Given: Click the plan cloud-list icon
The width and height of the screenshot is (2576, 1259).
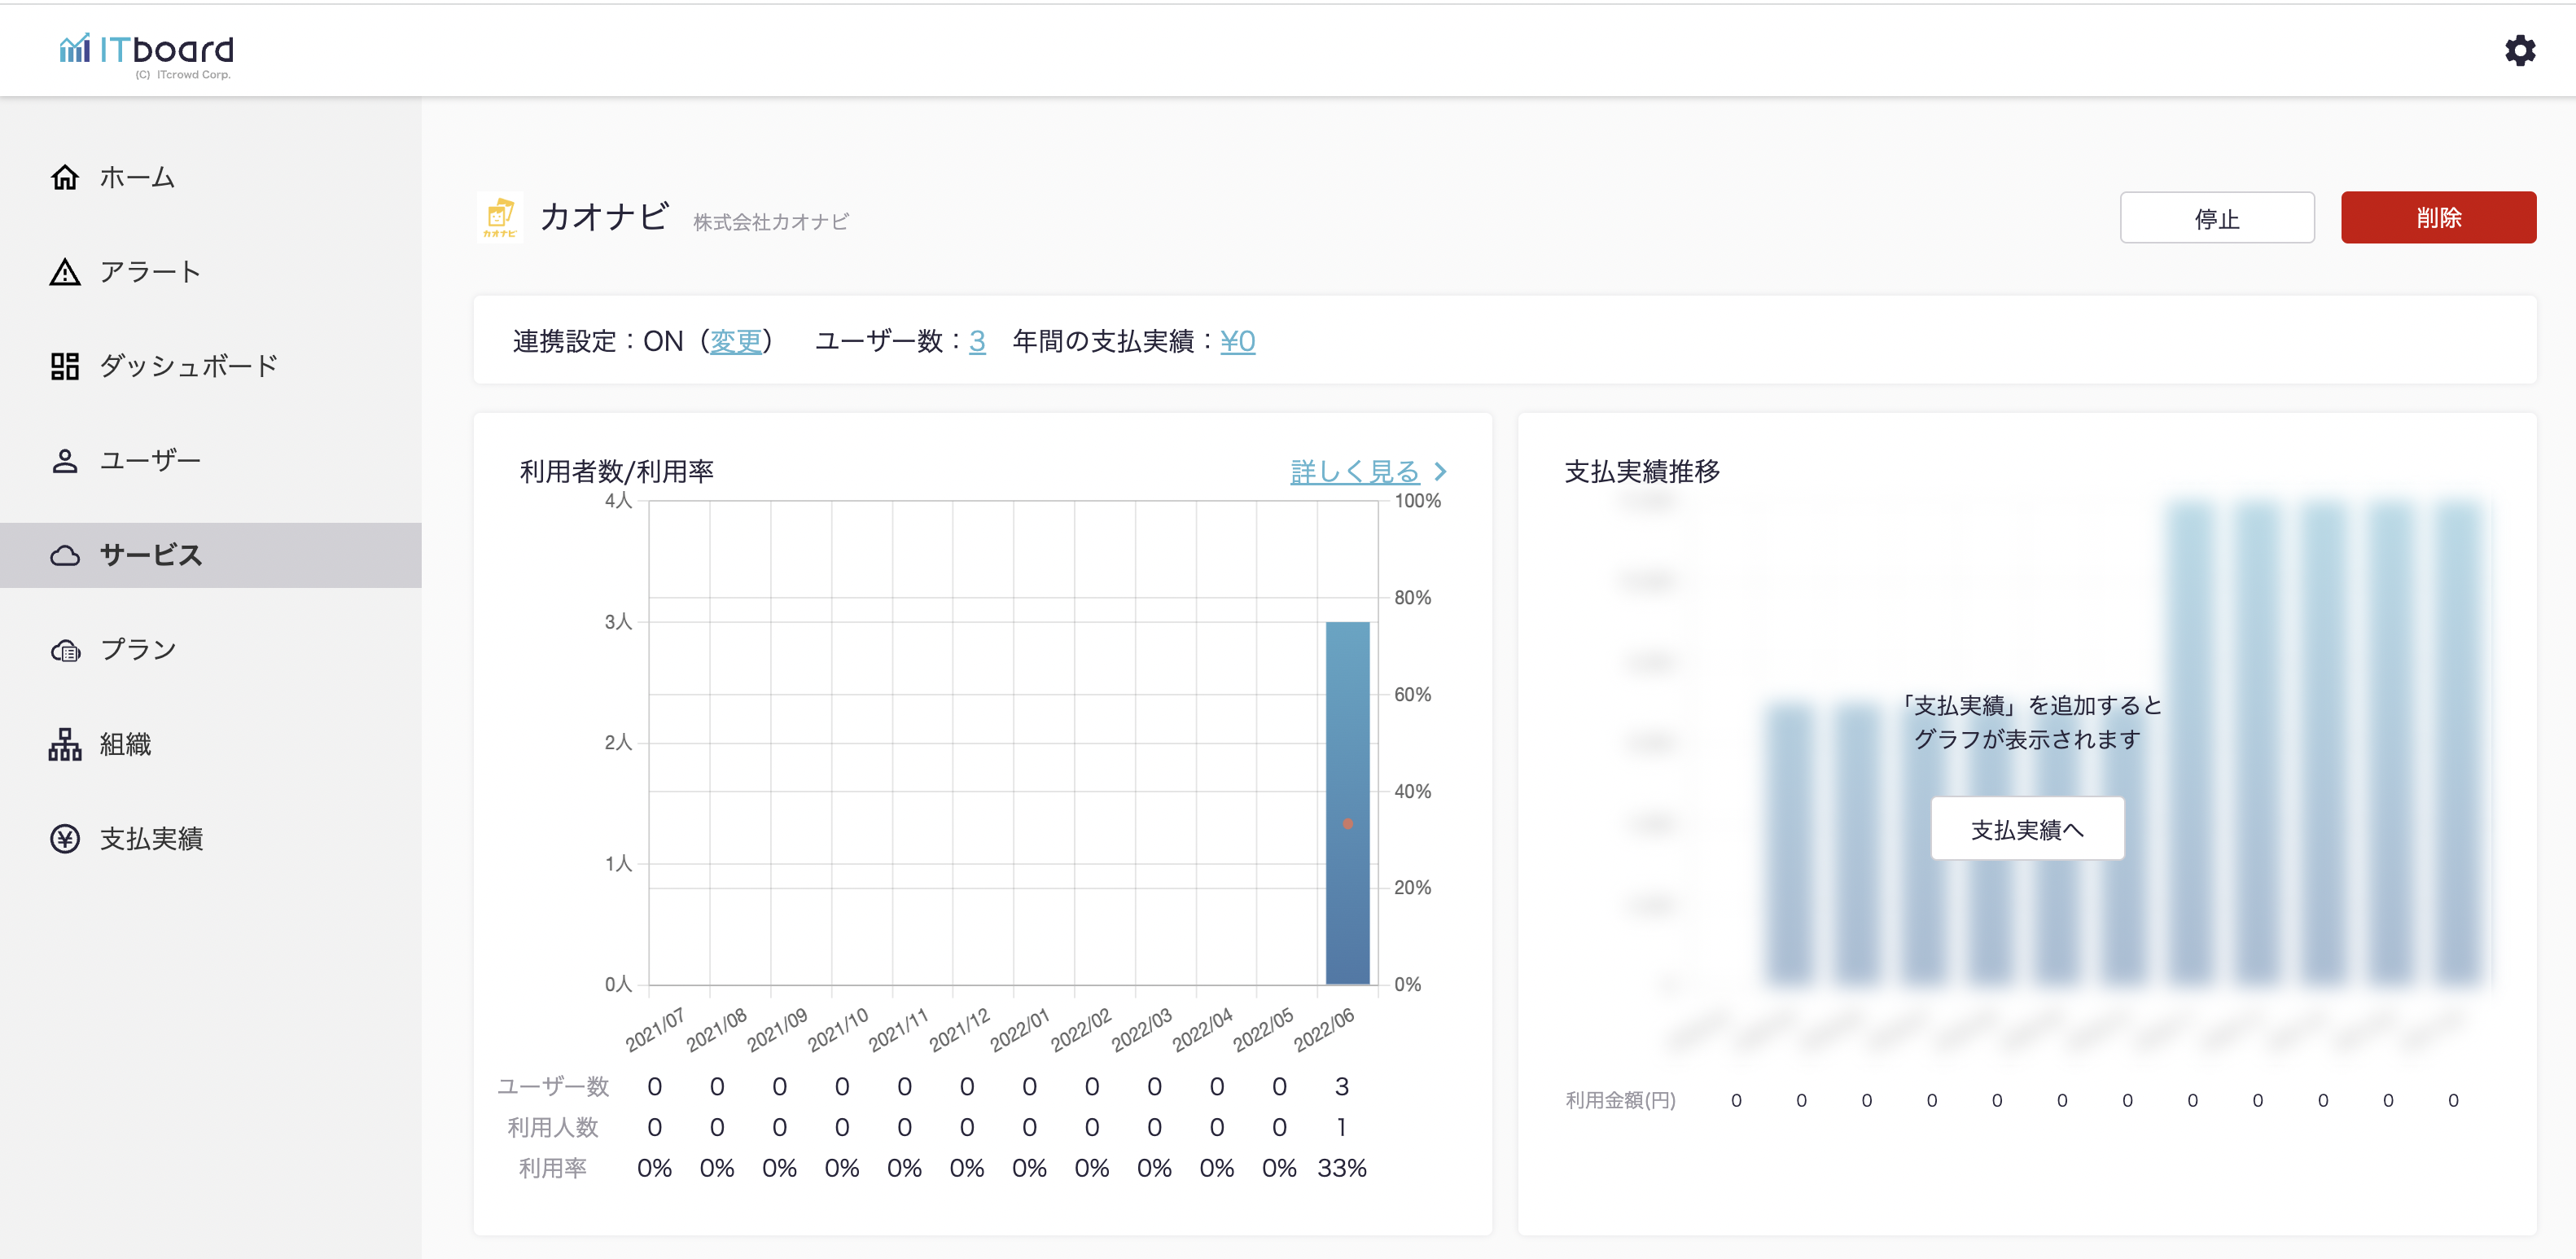Looking at the screenshot, I should 65,650.
